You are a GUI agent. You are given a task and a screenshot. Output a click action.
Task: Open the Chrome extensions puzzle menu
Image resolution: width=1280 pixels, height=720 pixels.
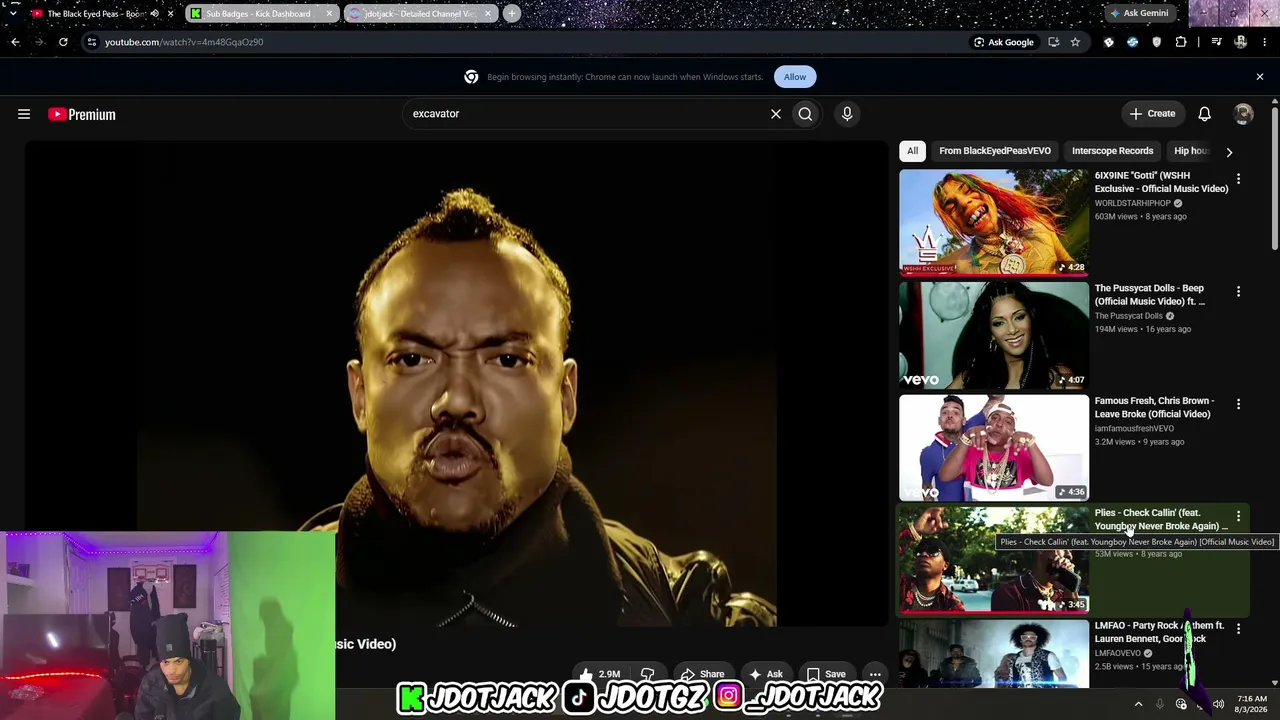click(x=1181, y=42)
